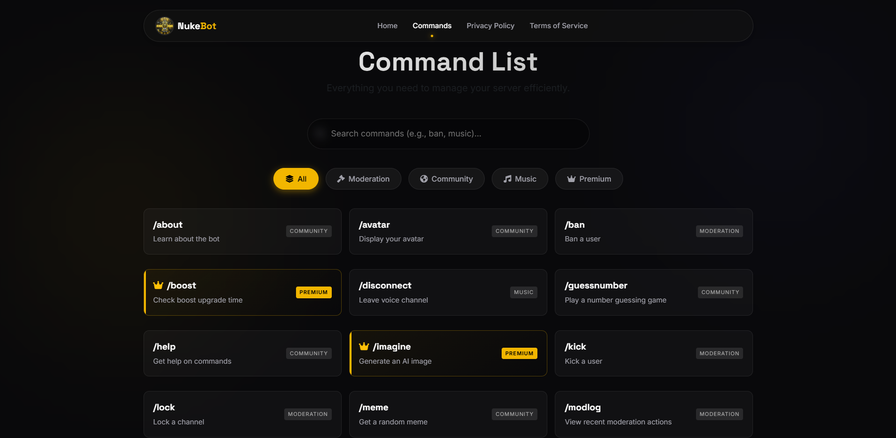The height and width of the screenshot is (438, 896).
Task: Focus the Search commands input field
Action: point(450,134)
